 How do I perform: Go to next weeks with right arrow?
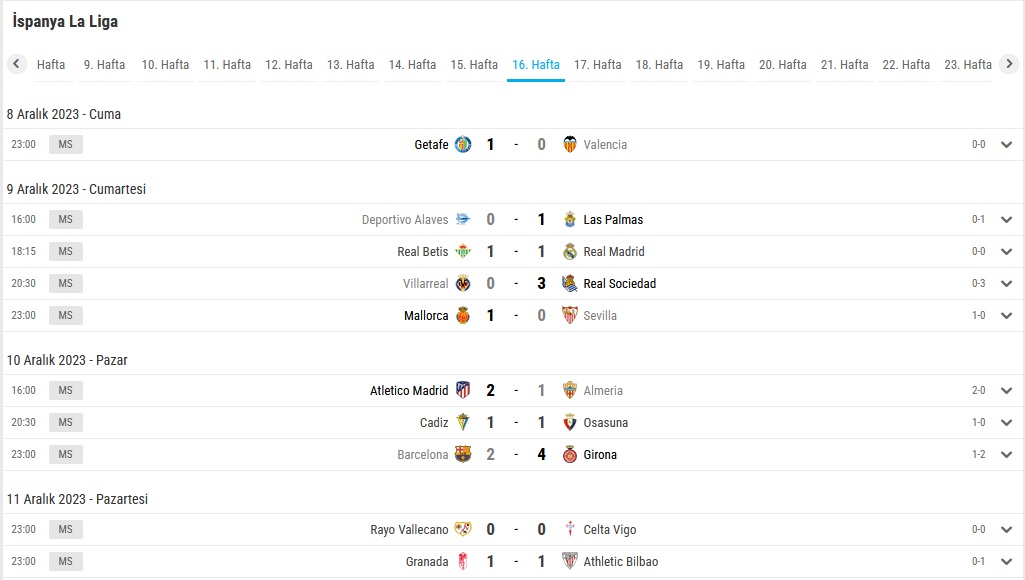coord(1009,64)
